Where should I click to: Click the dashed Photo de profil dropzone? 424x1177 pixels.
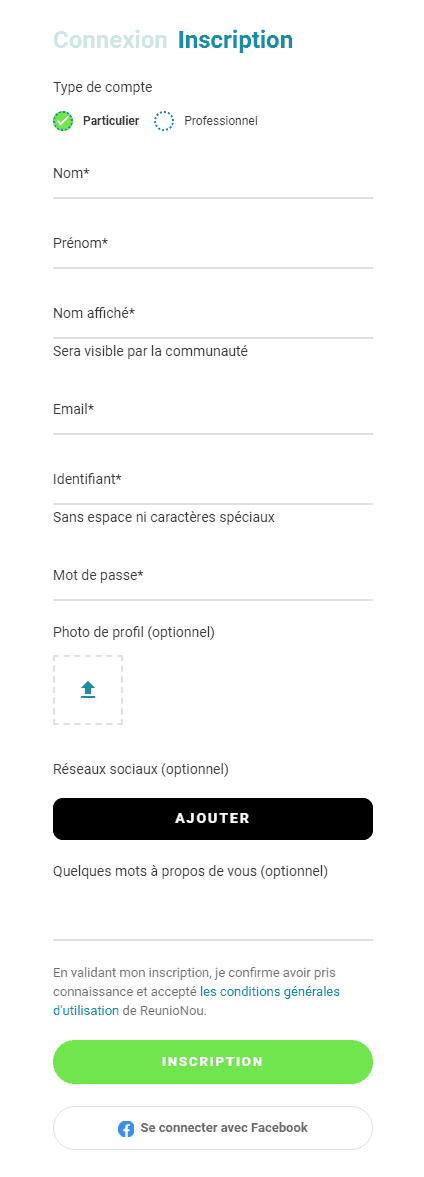coord(88,690)
